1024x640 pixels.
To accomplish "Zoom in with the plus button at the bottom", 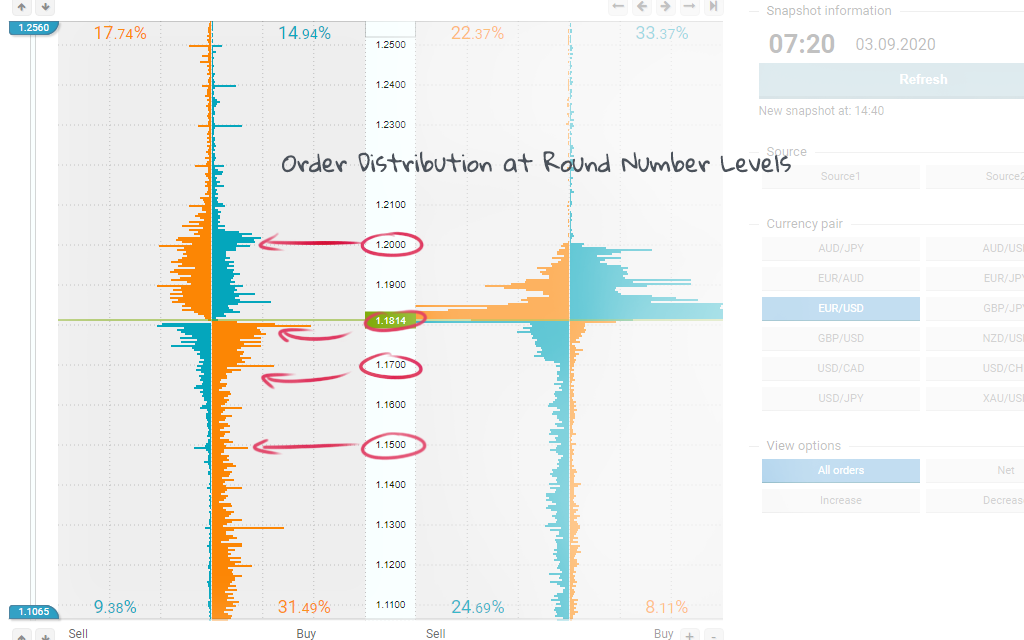I will point(689,634).
